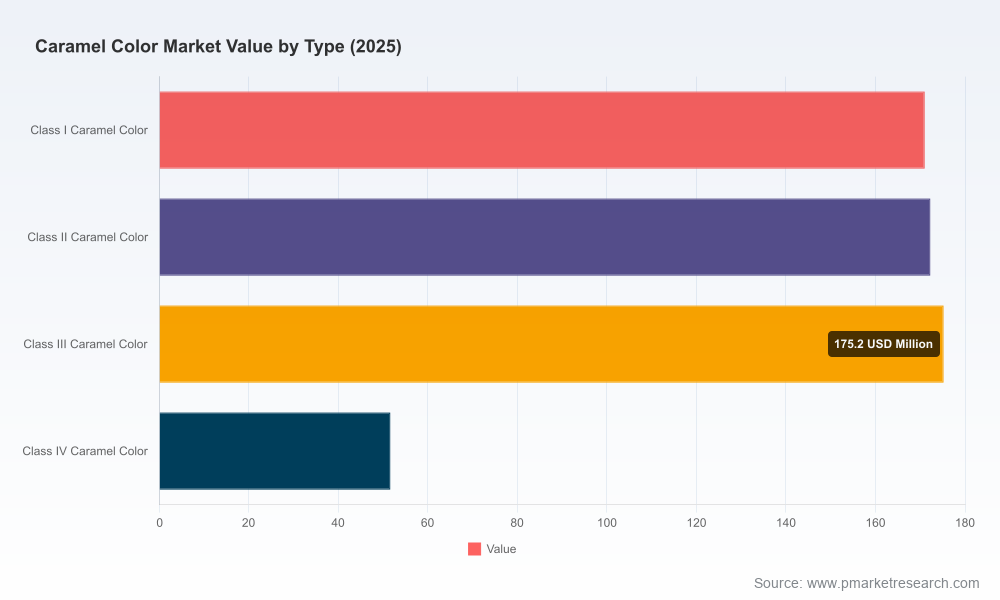
Task: Click the chart title Caramel Color Market Value
Action: click(x=218, y=47)
